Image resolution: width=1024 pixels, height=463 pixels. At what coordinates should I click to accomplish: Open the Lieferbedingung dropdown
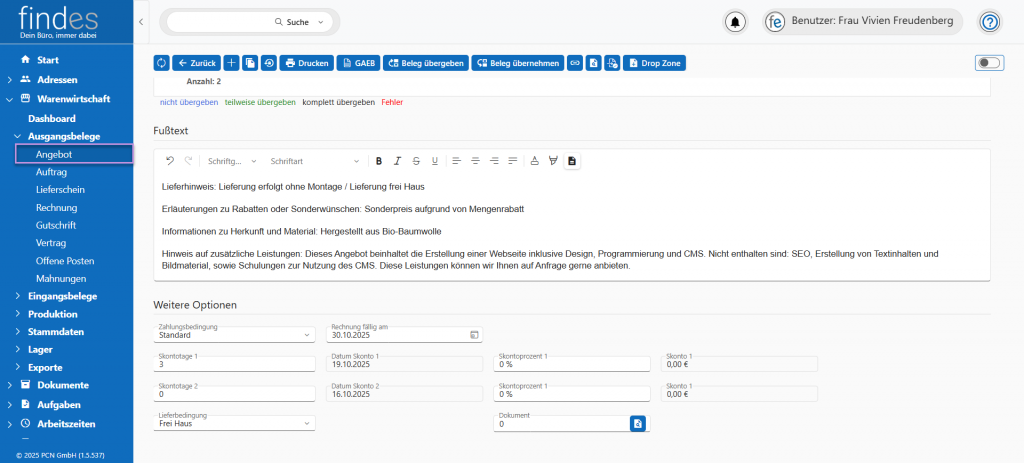pos(234,423)
